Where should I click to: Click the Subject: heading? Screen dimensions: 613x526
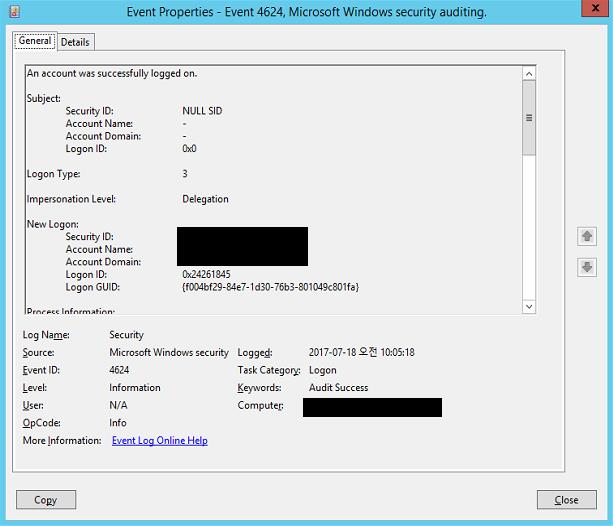coord(43,99)
